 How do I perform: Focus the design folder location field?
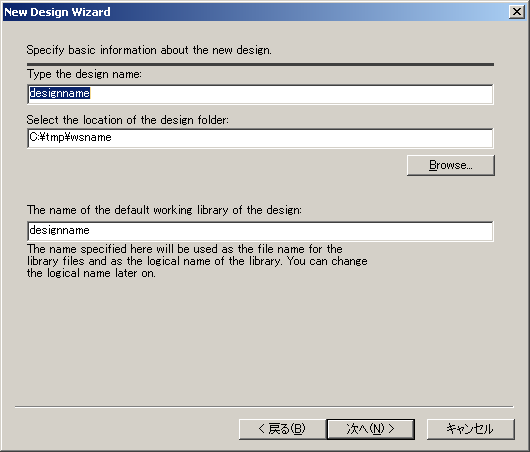coord(260,138)
